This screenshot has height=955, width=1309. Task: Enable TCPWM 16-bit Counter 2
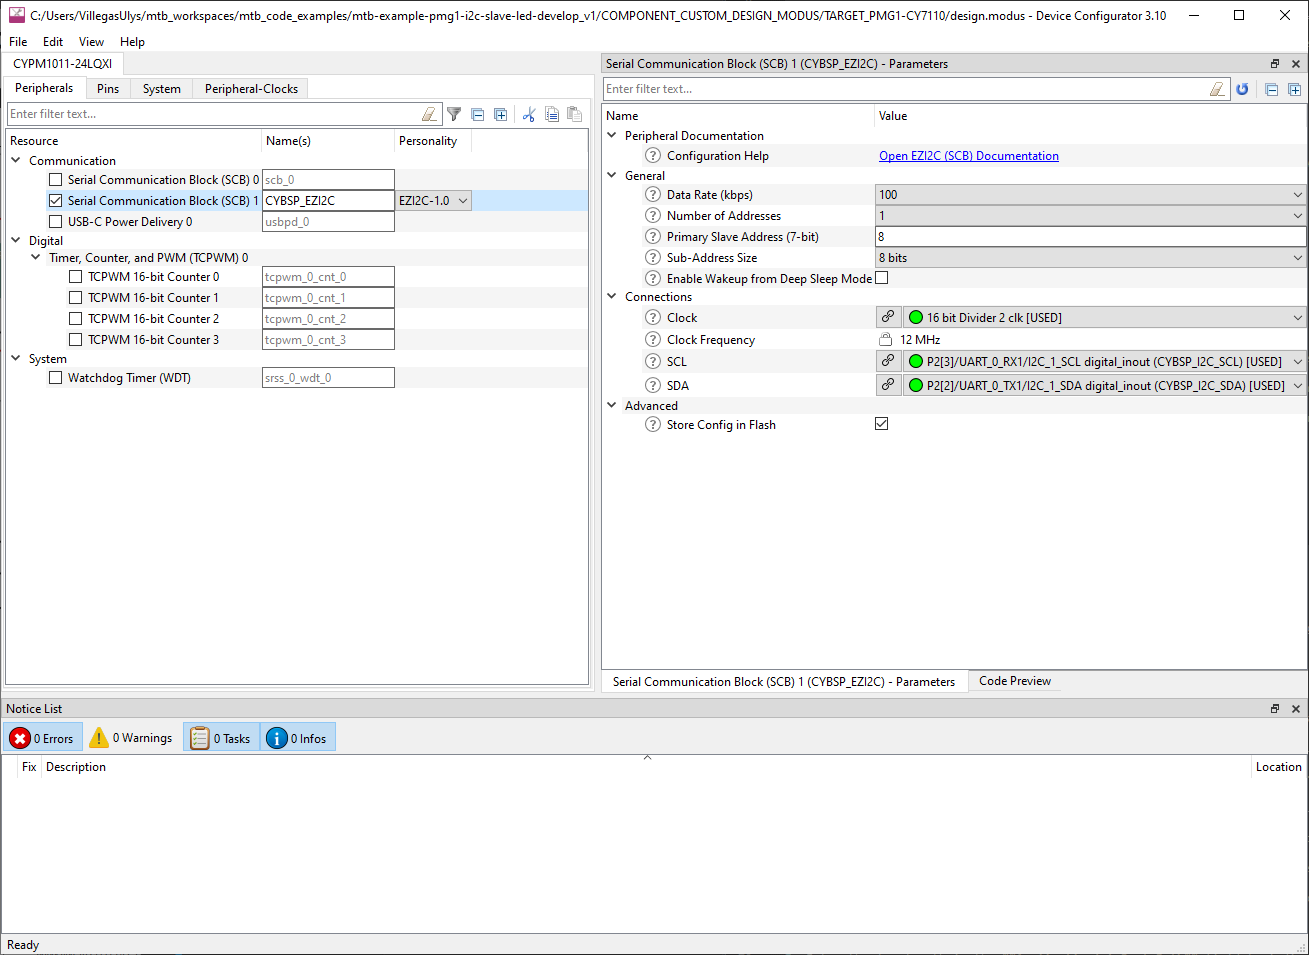tap(76, 319)
